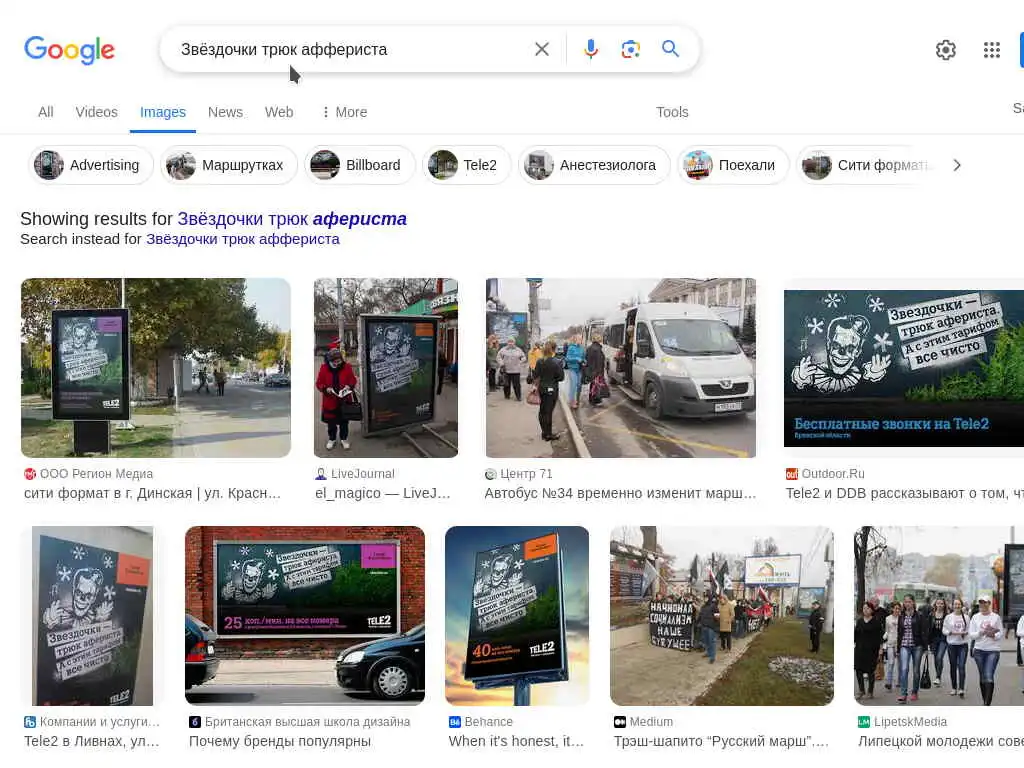Filter by Tele2 chip

tap(466, 165)
